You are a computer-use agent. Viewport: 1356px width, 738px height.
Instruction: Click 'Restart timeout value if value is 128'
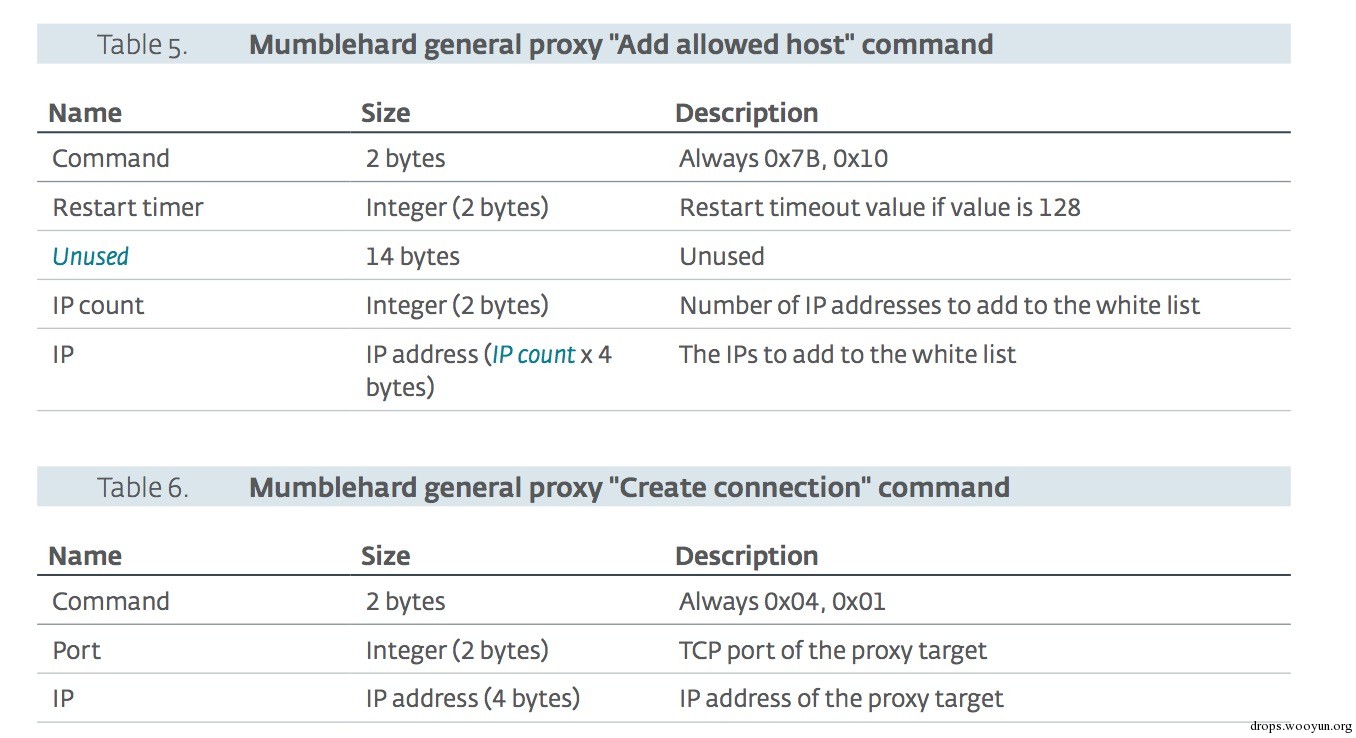(x=880, y=208)
